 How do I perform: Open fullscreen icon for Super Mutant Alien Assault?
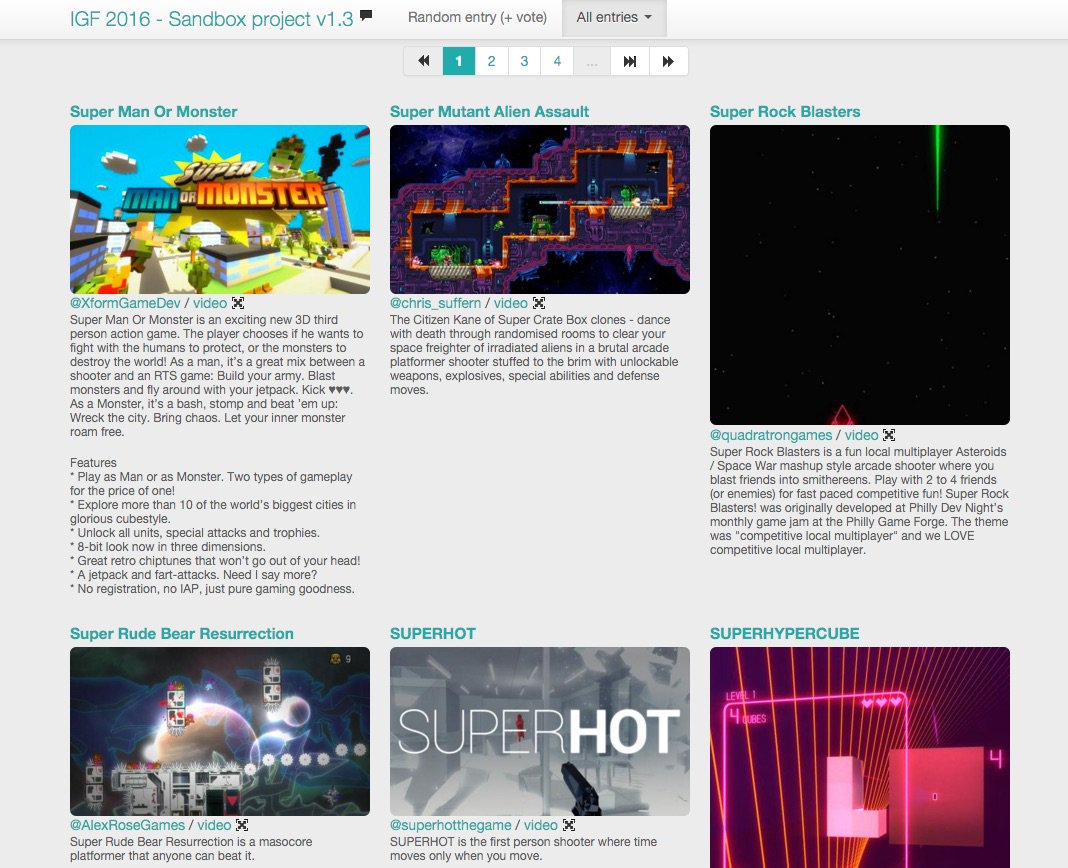539,303
